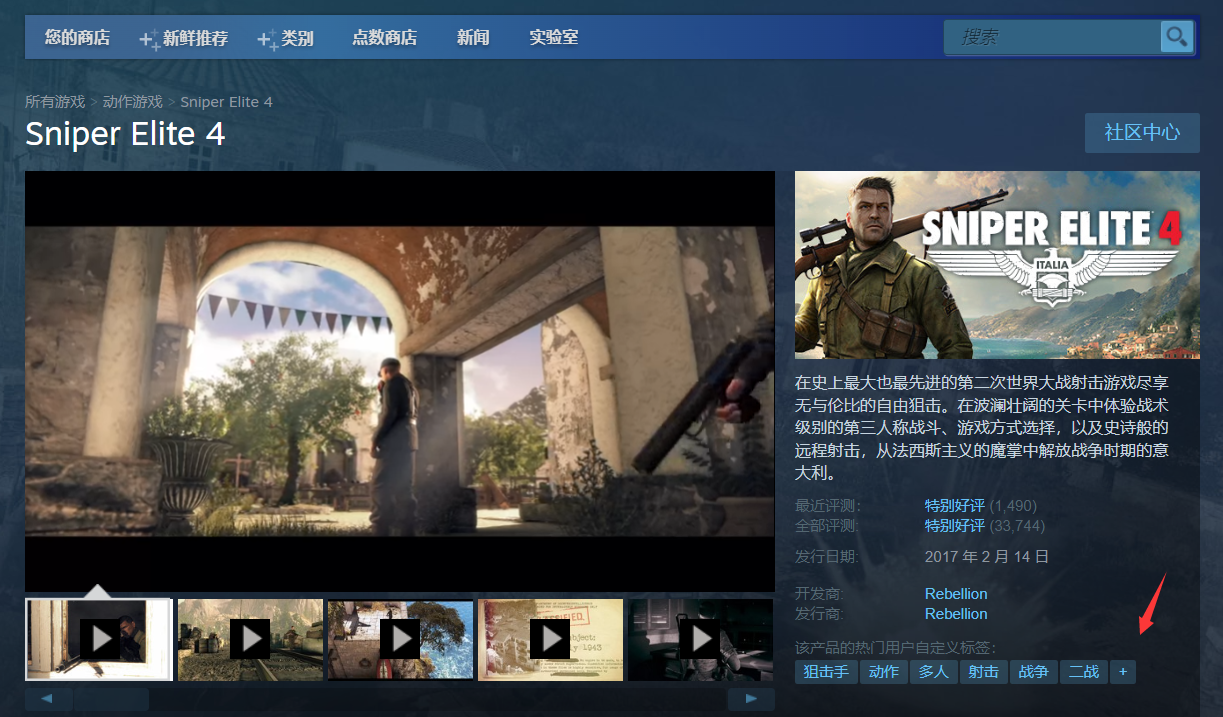
Task: Open the 您的商店 menu
Action: pyautogui.click(x=77, y=38)
